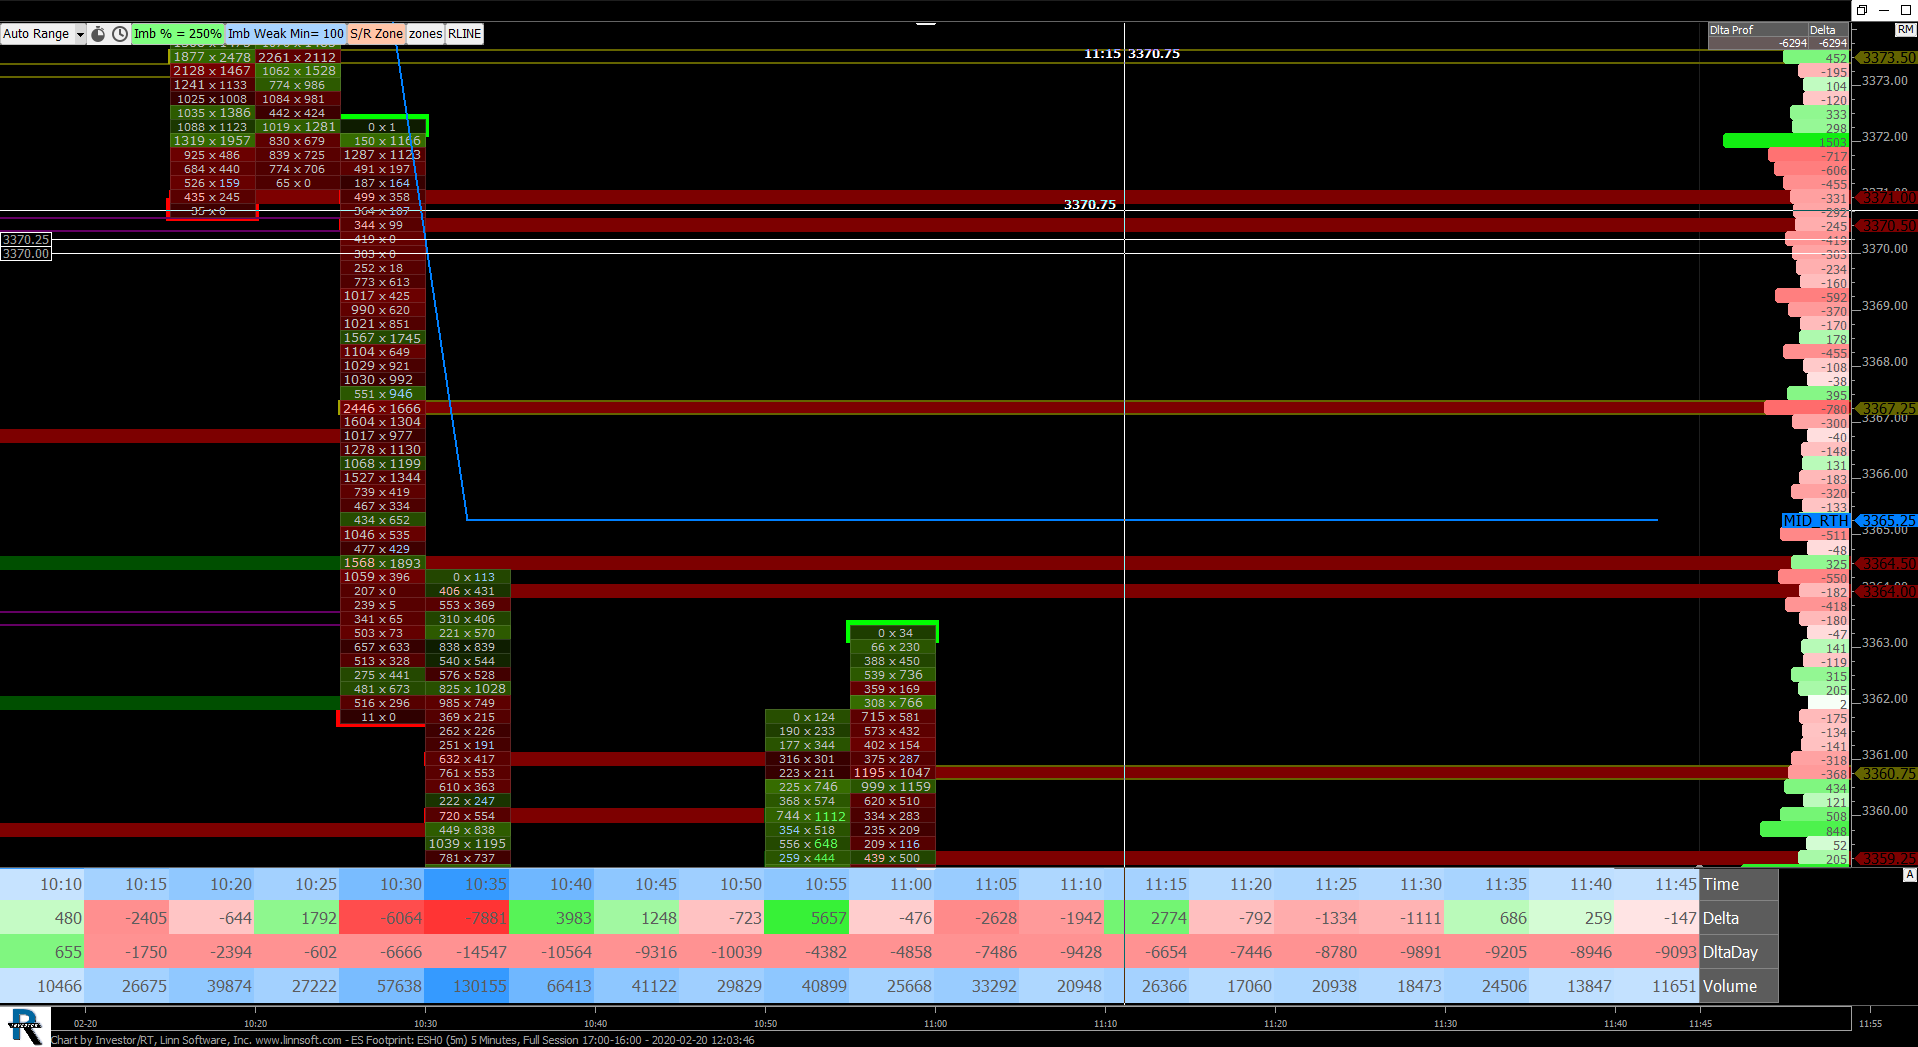Click footprint cell 744 x 1112
The height and width of the screenshot is (1047, 1918).
coord(808,816)
